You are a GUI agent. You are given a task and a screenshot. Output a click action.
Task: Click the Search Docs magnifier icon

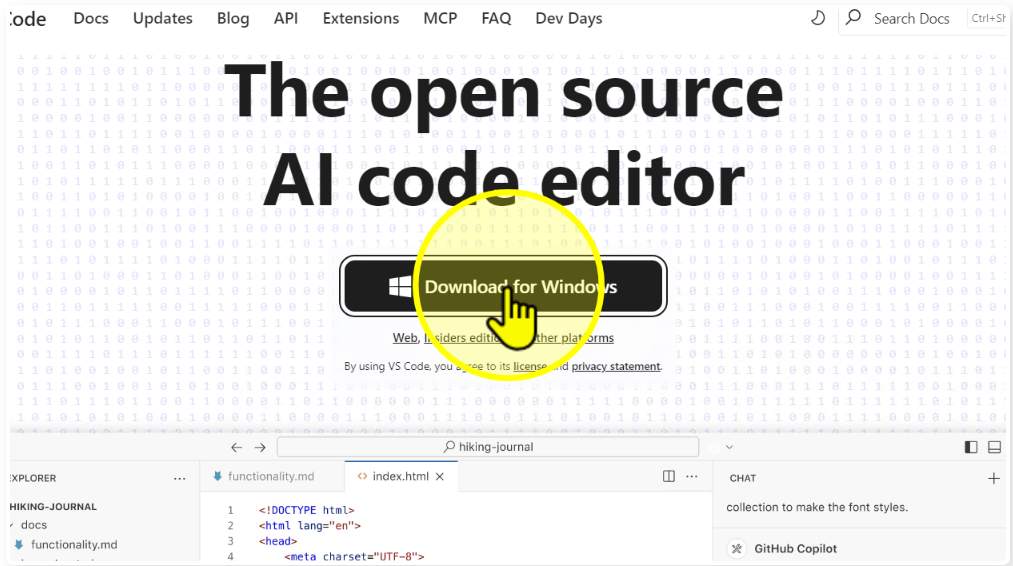tap(853, 18)
